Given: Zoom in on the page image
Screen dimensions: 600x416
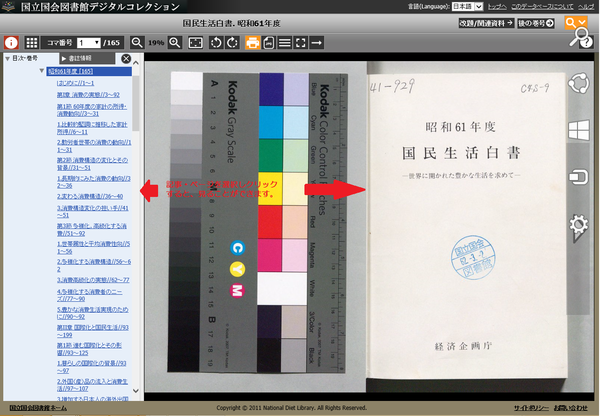Looking at the screenshot, I should coord(174,42).
